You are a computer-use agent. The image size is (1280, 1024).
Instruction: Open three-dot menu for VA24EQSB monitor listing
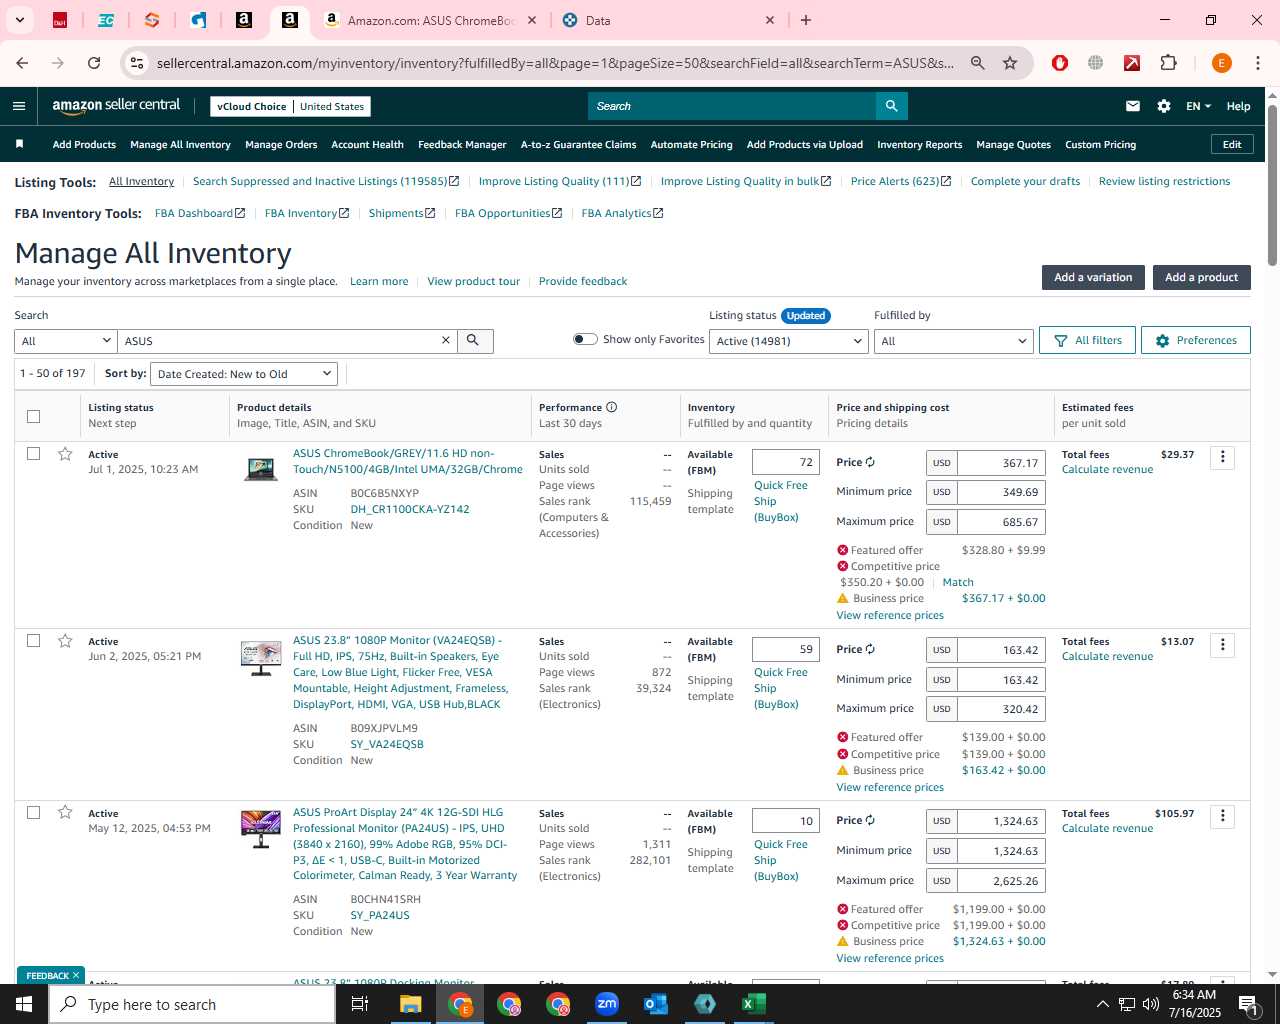click(1222, 645)
